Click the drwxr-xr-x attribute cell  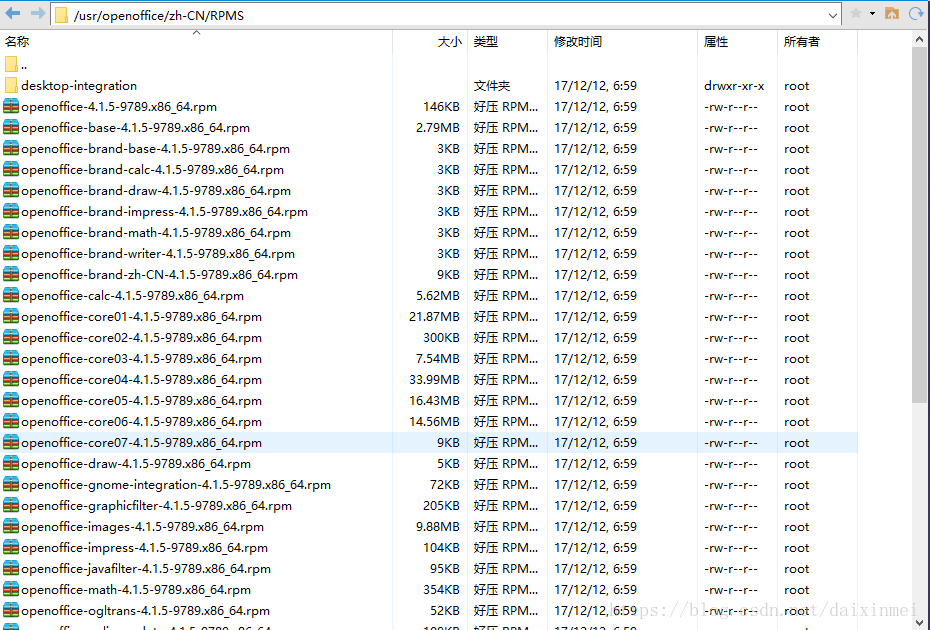734,86
